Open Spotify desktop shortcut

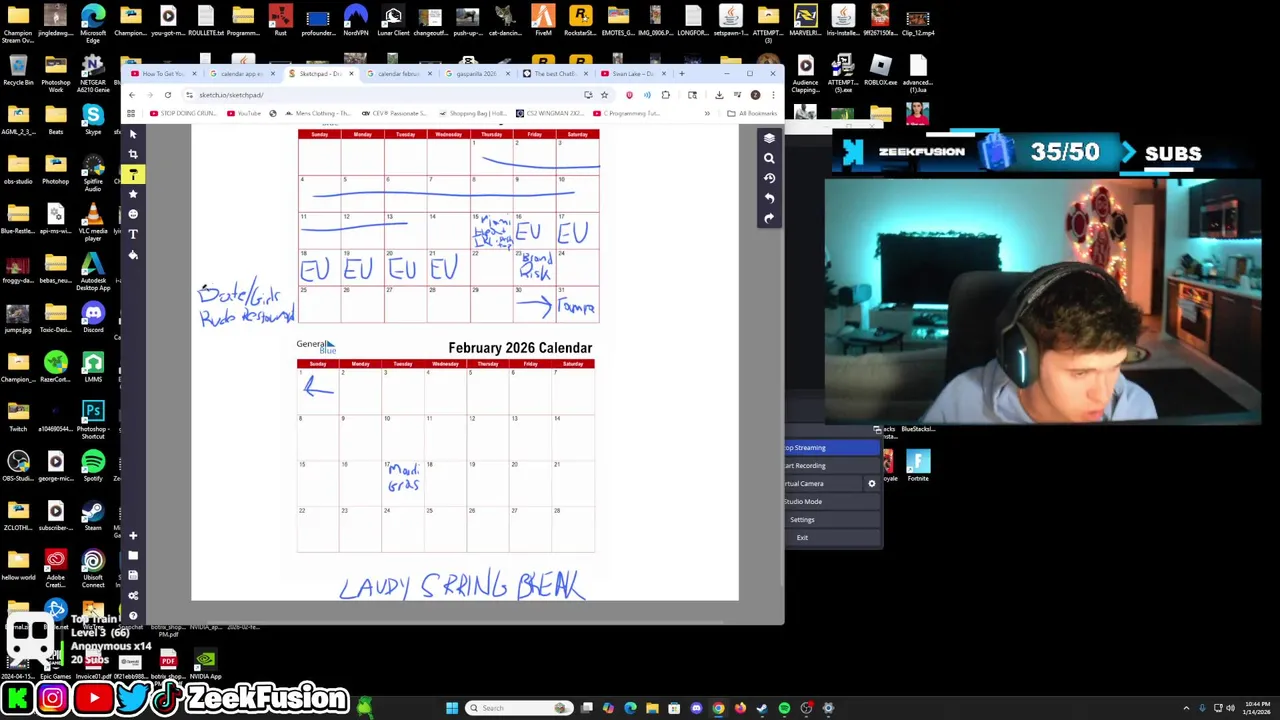point(93,466)
